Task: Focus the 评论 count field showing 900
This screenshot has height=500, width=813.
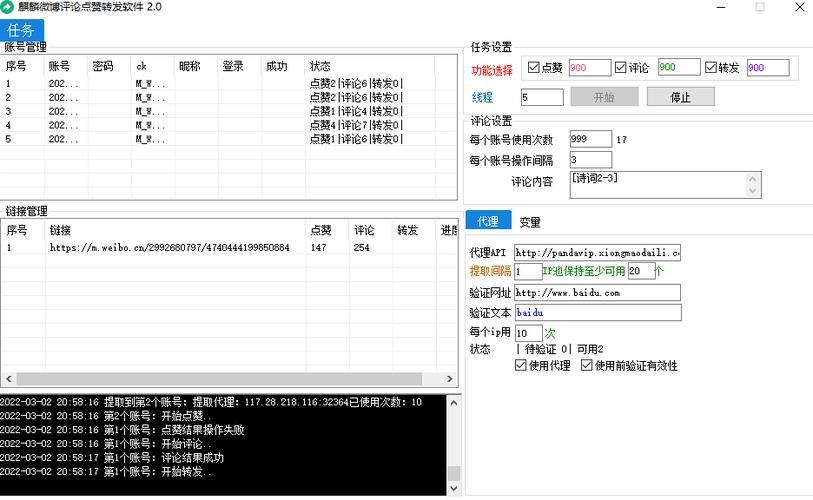Action: click(679, 67)
